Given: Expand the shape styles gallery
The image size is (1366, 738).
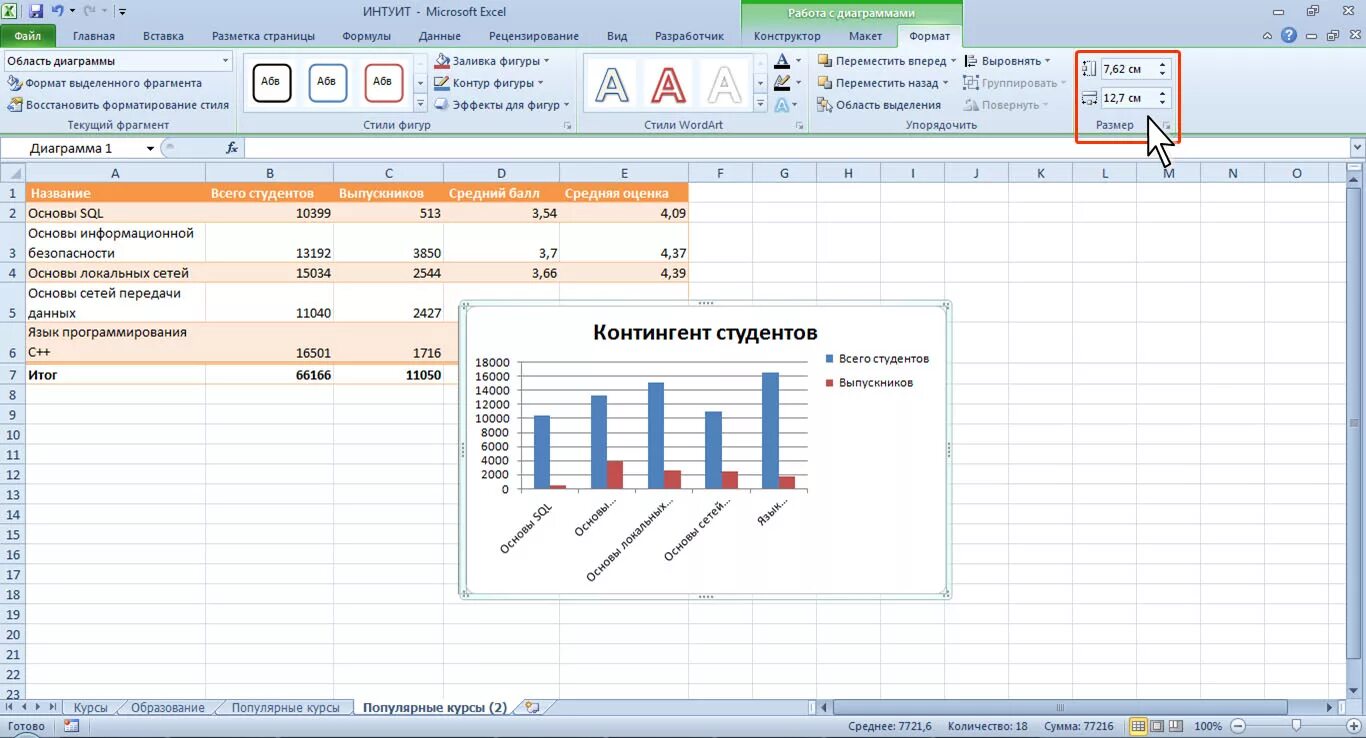Looking at the screenshot, I should click(x=420, y=104).
